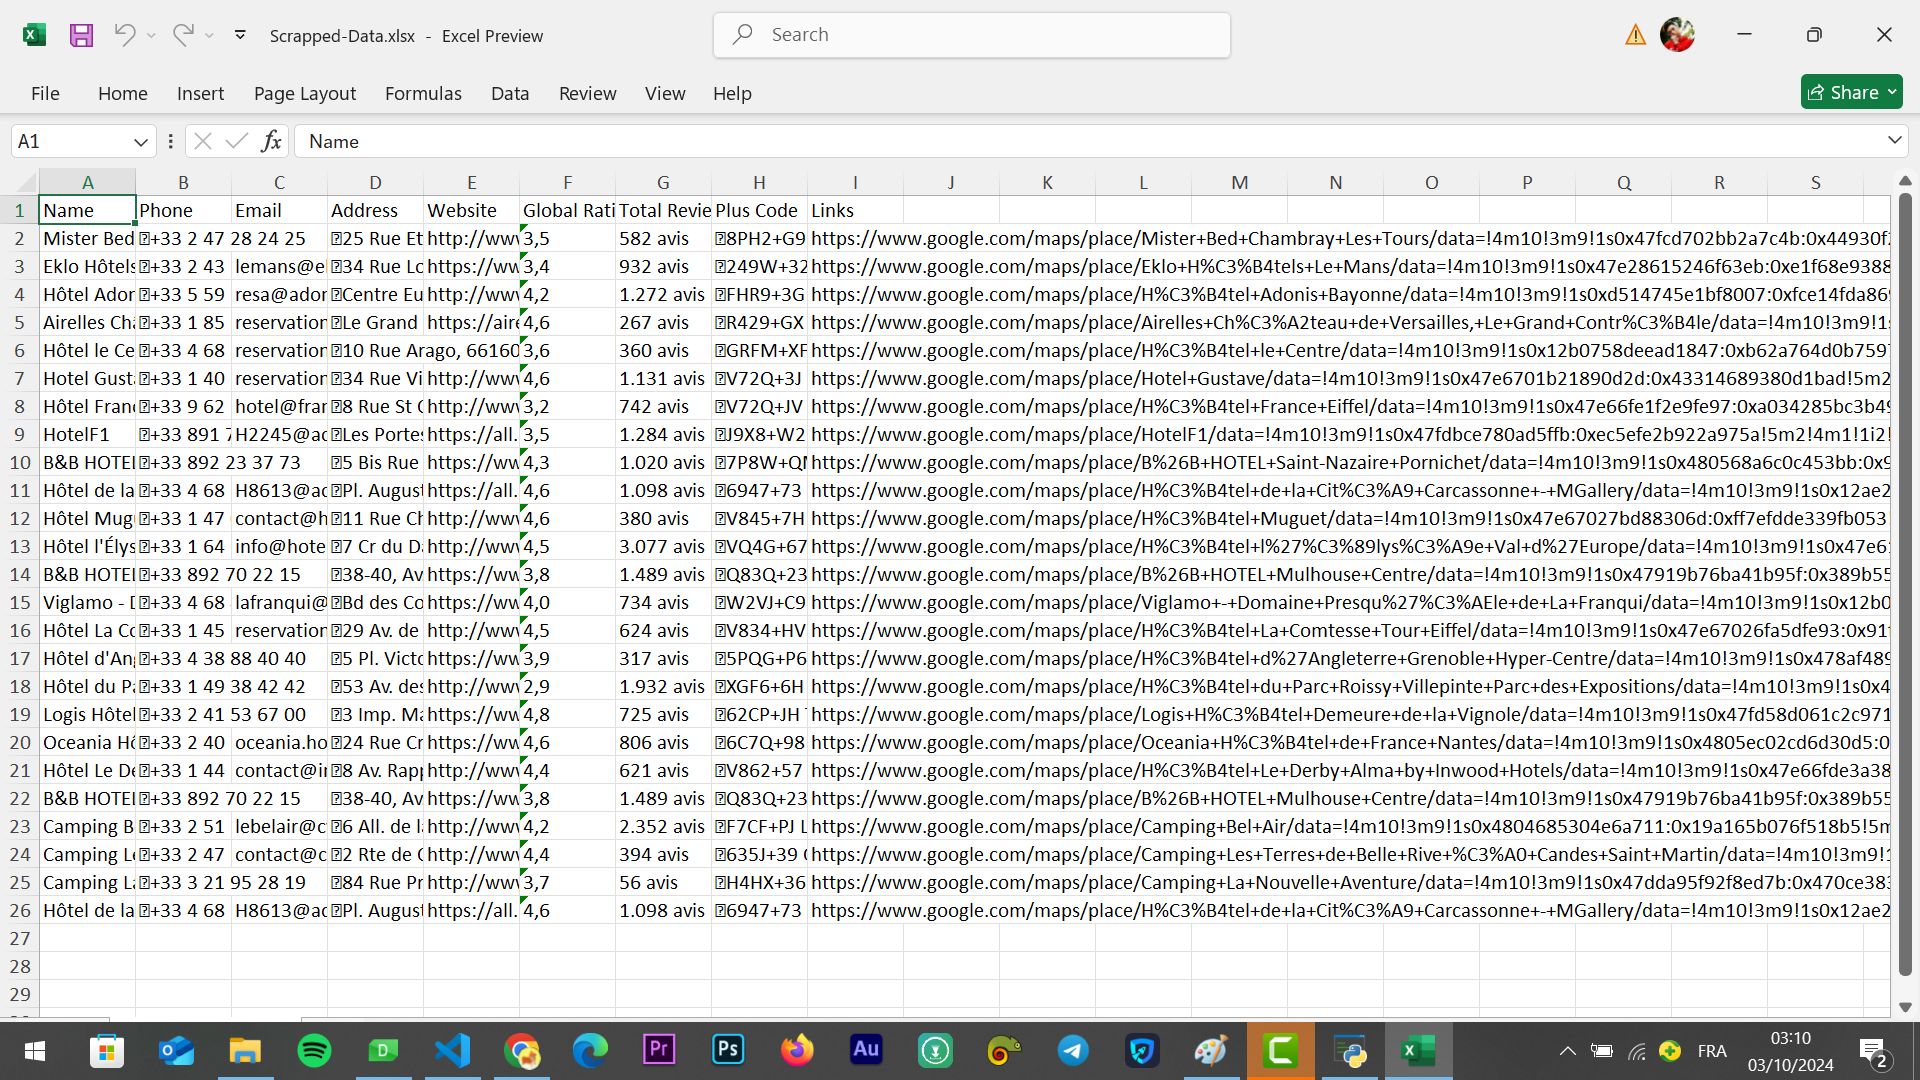Viewport: 1920px width, 1080px height.
Task: Click the Cancel X icon in formula bar
Action: tap(202, 142)
